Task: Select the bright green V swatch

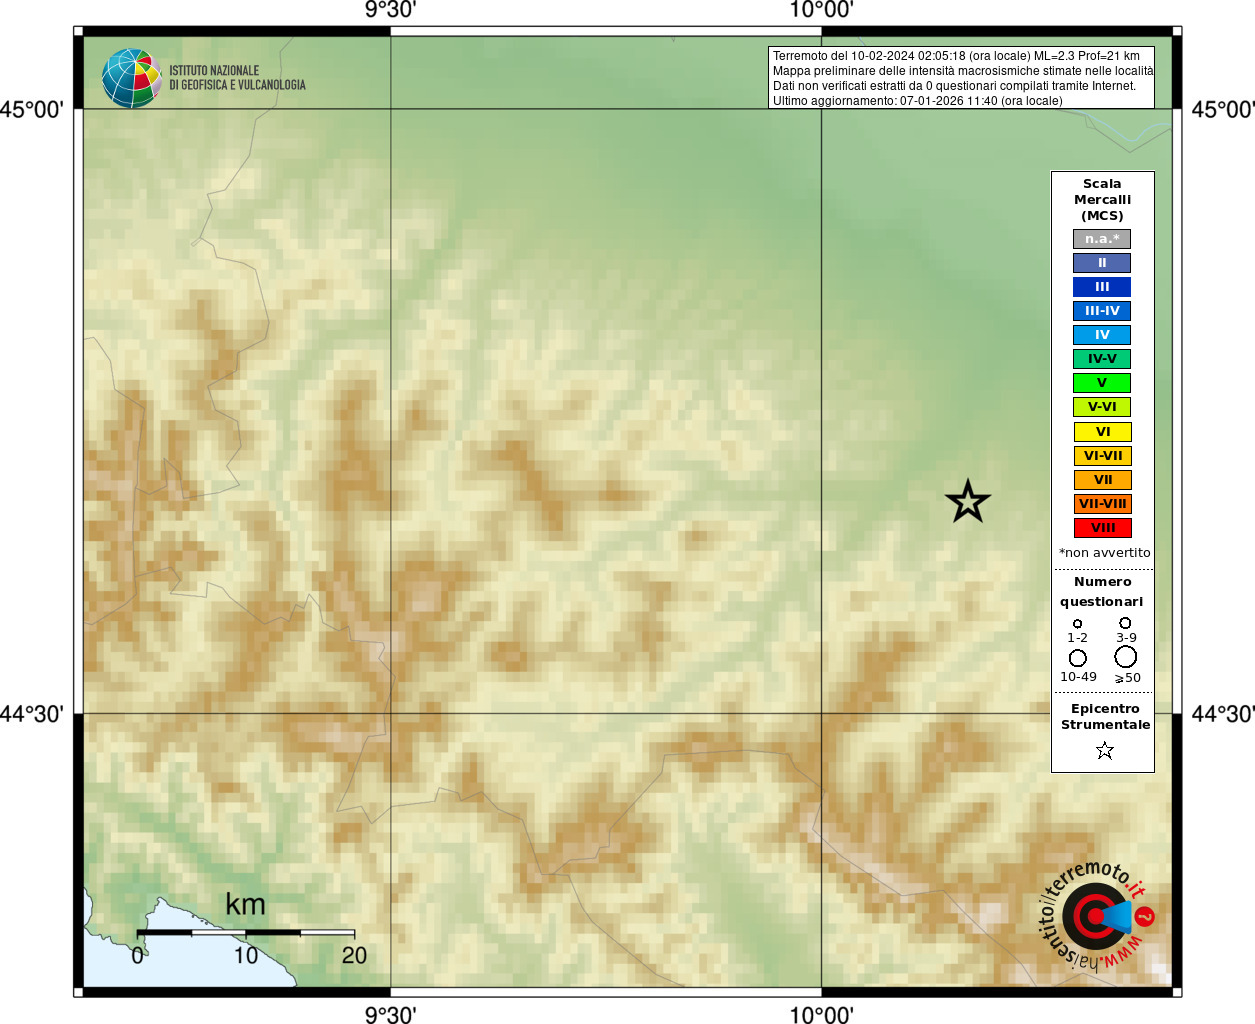Action: click(x=1102, y=383)
